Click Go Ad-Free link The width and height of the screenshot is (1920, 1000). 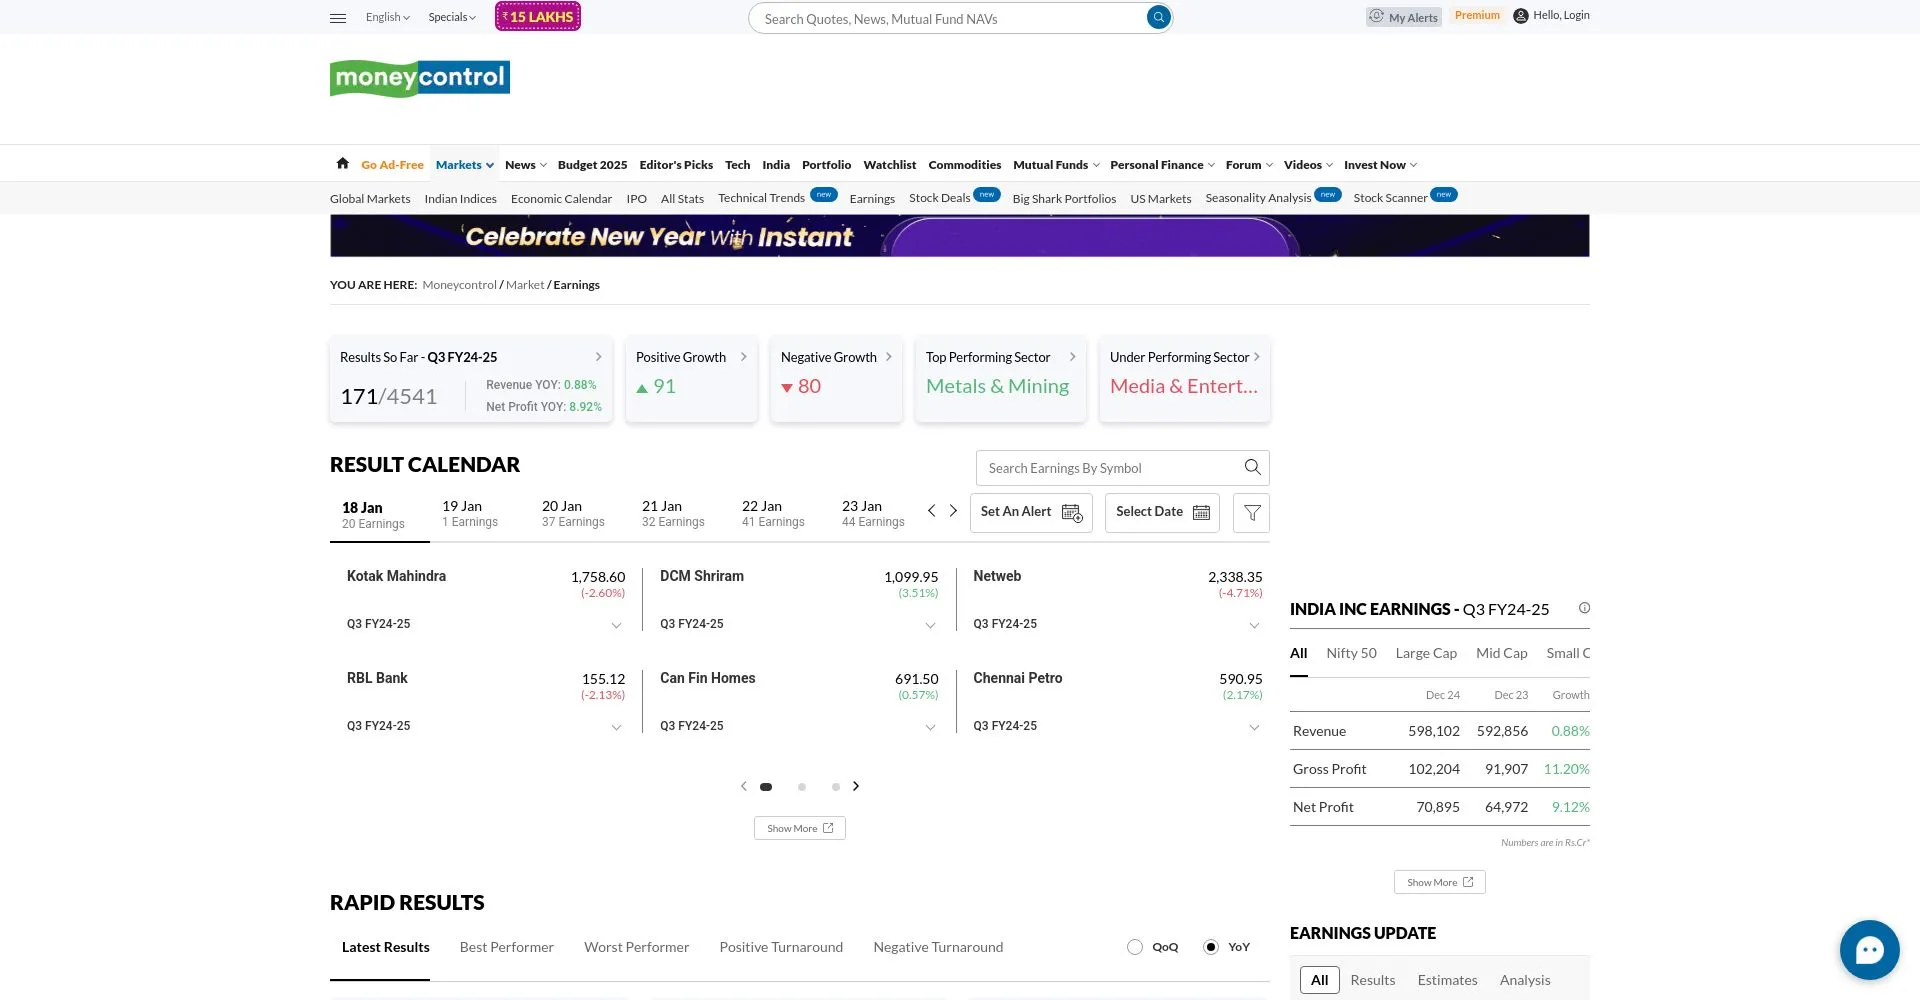point(392,164)
